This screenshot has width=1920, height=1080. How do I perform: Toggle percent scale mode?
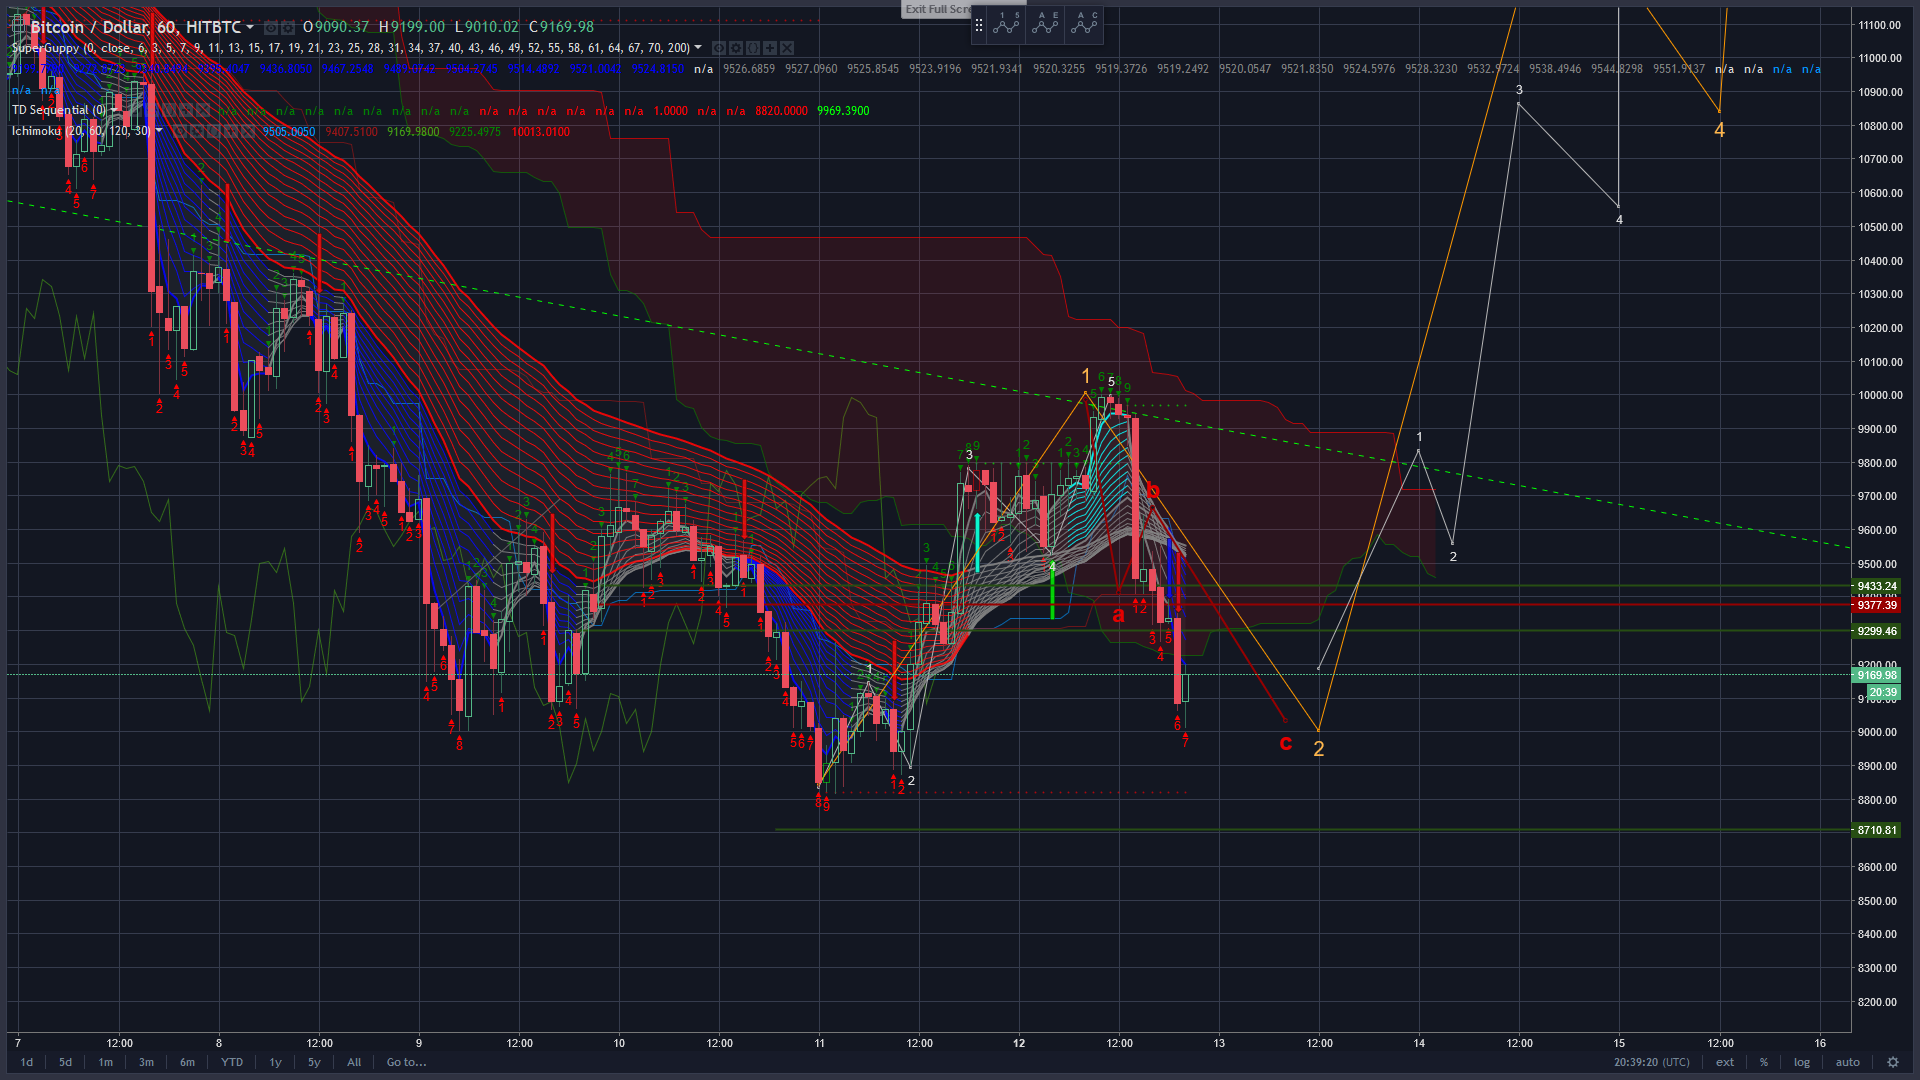pos(1764,1062)
